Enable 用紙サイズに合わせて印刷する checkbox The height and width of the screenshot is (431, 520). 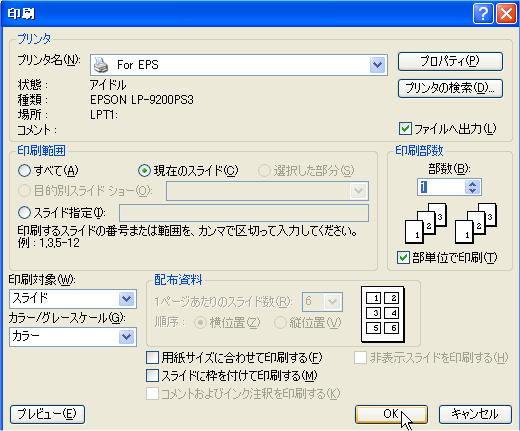(152, 358)
